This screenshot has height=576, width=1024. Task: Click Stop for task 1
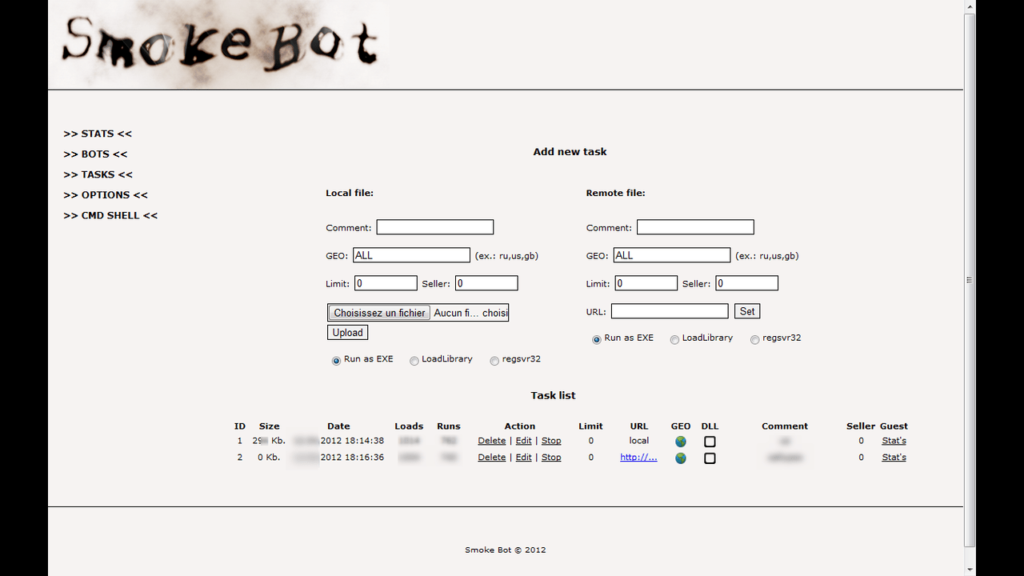(551, 441)
